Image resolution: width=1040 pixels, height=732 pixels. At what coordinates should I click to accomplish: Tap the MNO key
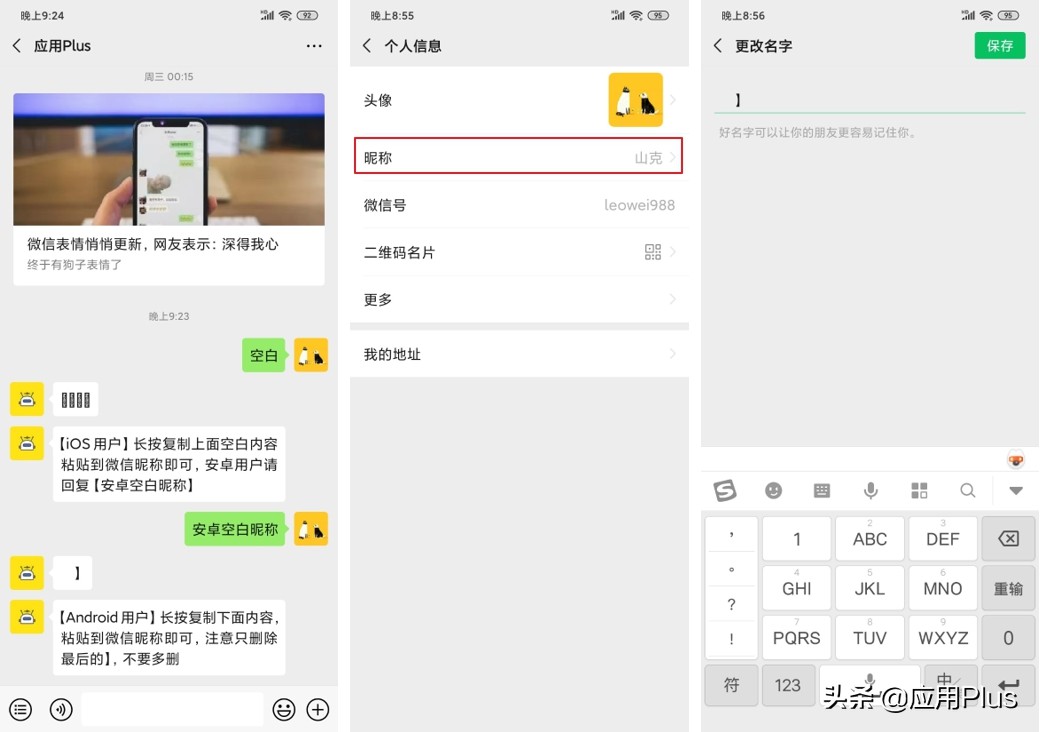point(942,588)
